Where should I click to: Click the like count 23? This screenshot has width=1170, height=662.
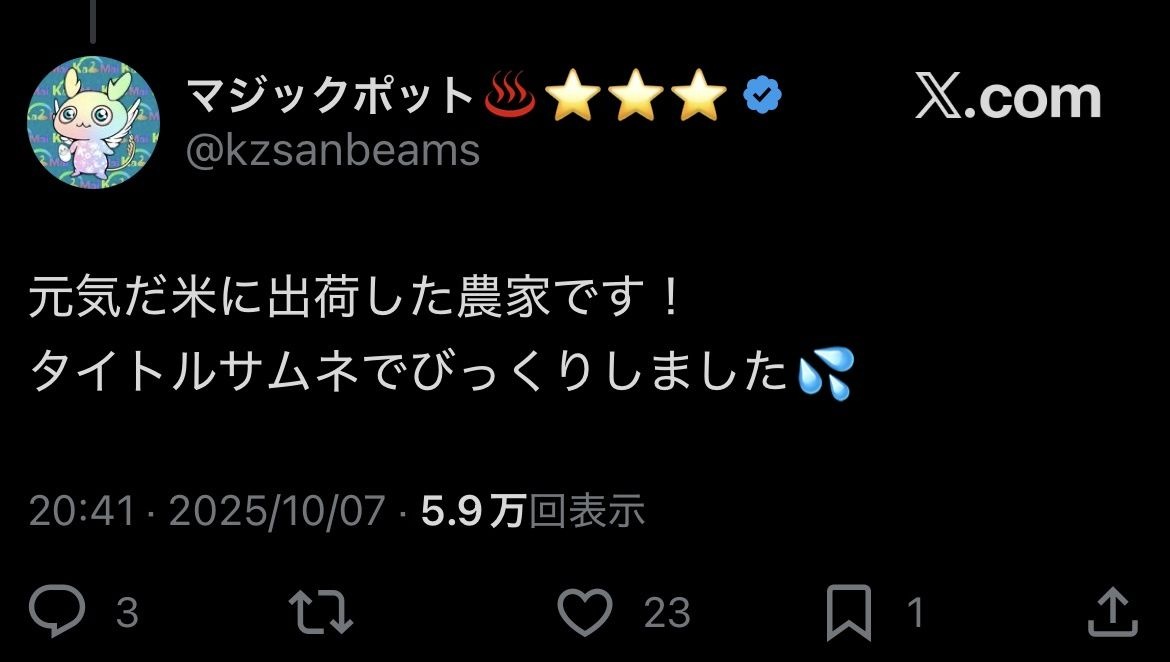(x=667, y=613)
